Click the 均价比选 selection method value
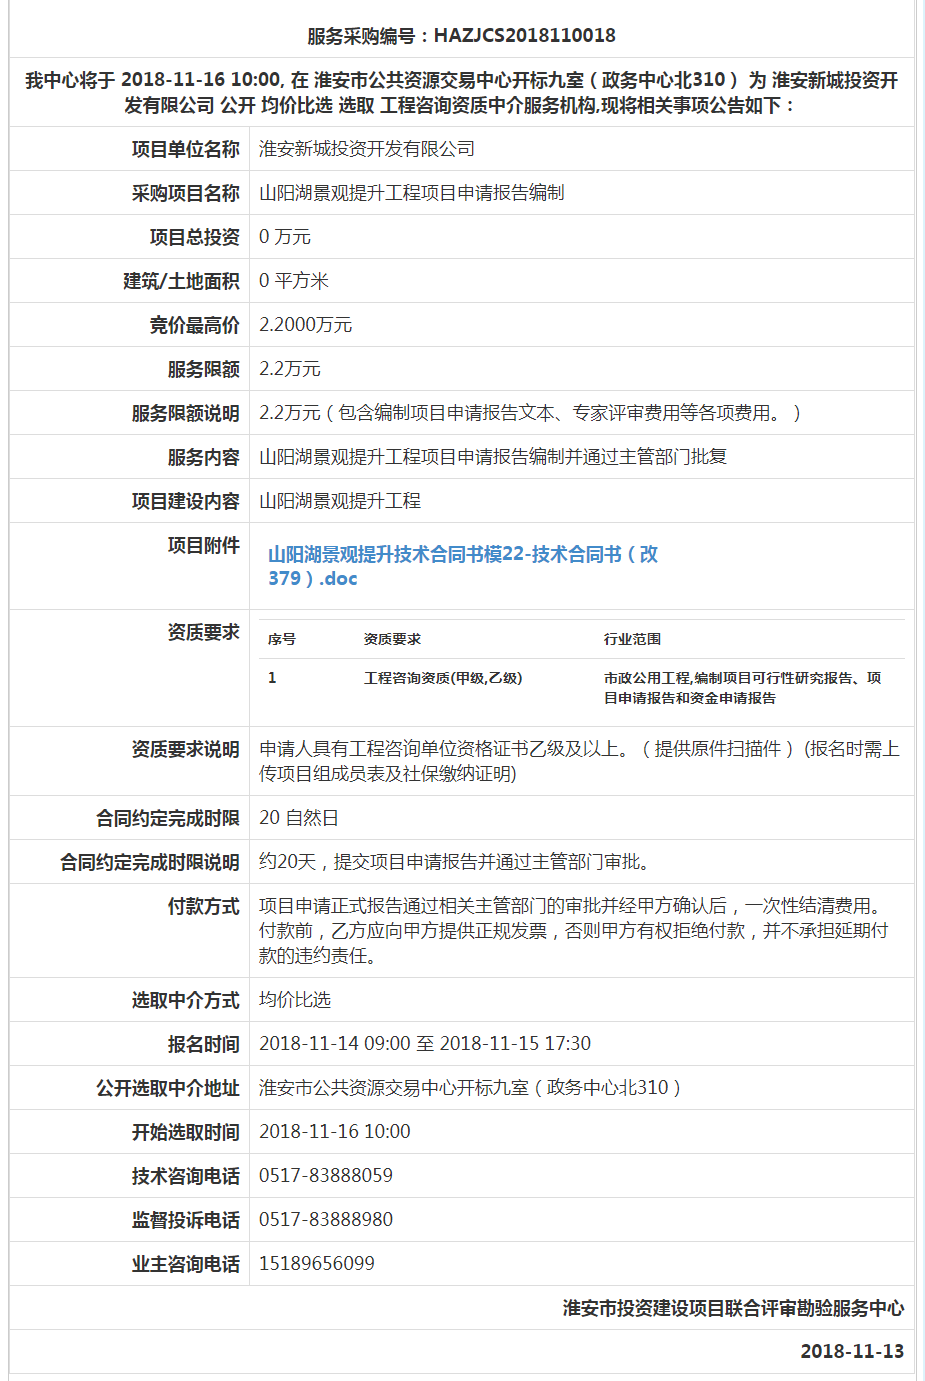Viewport: 925px width, 1381px height. [295, 1000]
